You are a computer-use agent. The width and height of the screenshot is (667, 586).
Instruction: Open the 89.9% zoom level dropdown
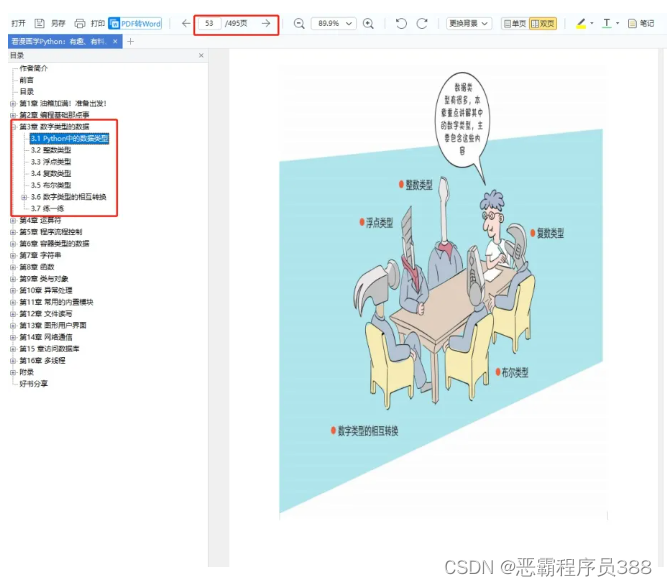tap(334, 23)
